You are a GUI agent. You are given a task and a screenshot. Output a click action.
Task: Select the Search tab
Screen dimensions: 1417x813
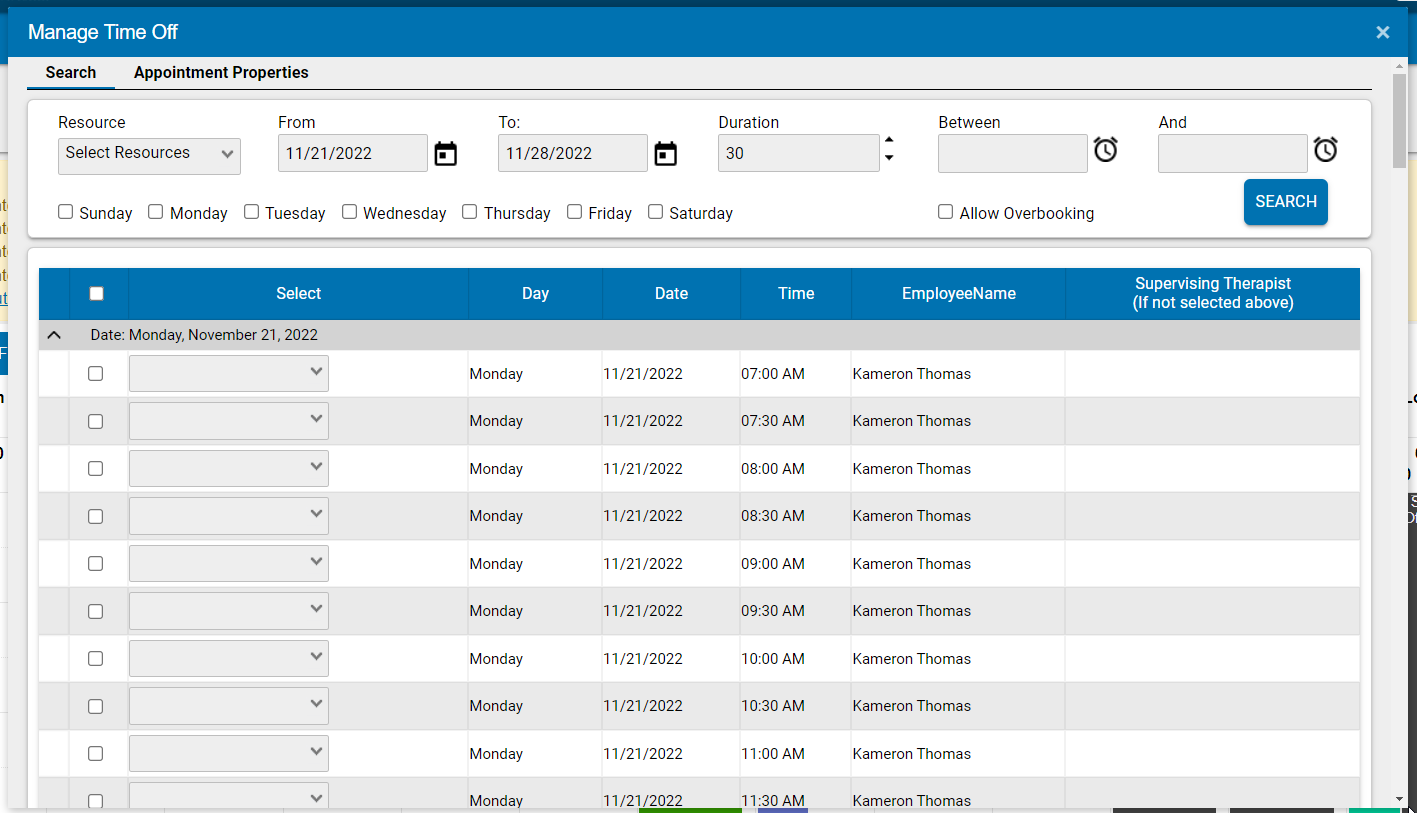click(70, 72)
